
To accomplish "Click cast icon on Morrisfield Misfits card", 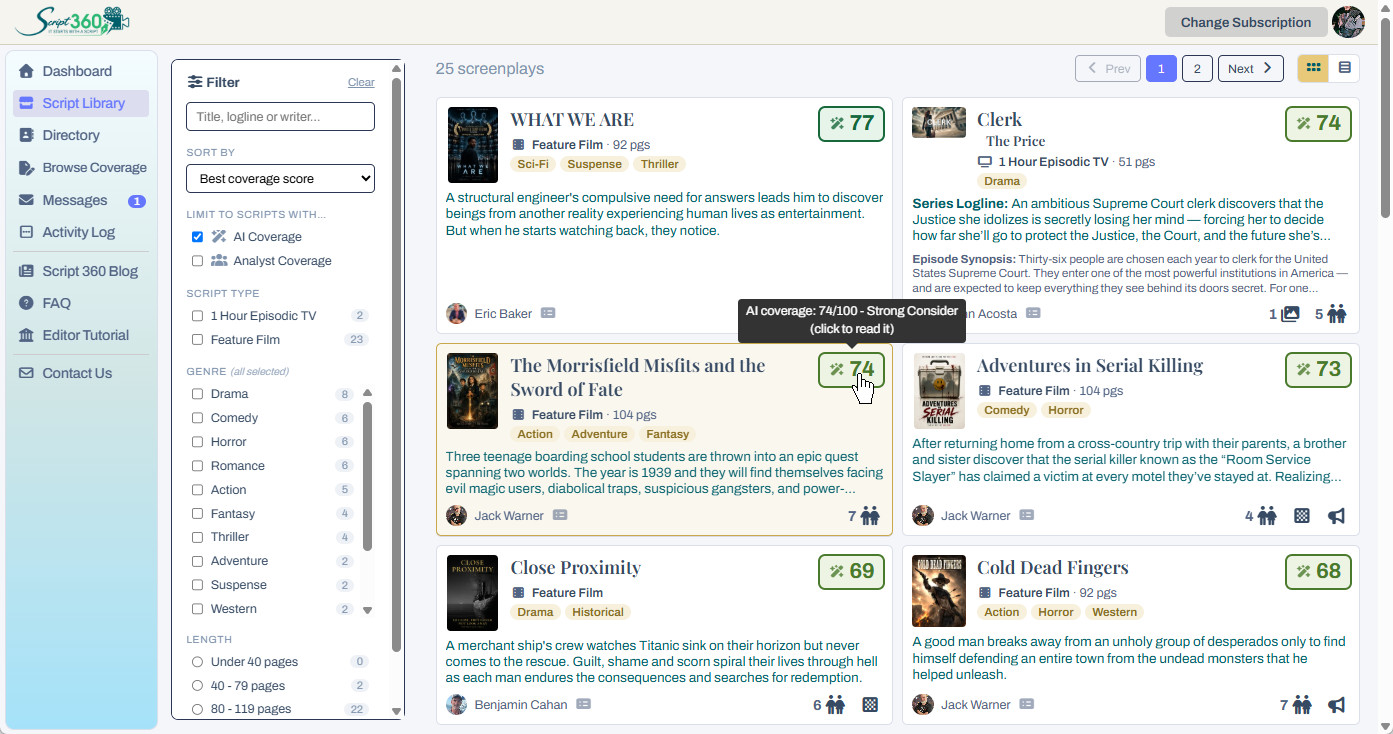I will click(870, 516).
